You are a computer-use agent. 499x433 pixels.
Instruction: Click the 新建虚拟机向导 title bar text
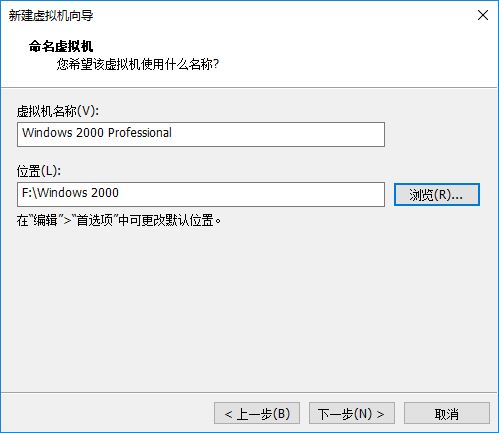coord(51,15)
